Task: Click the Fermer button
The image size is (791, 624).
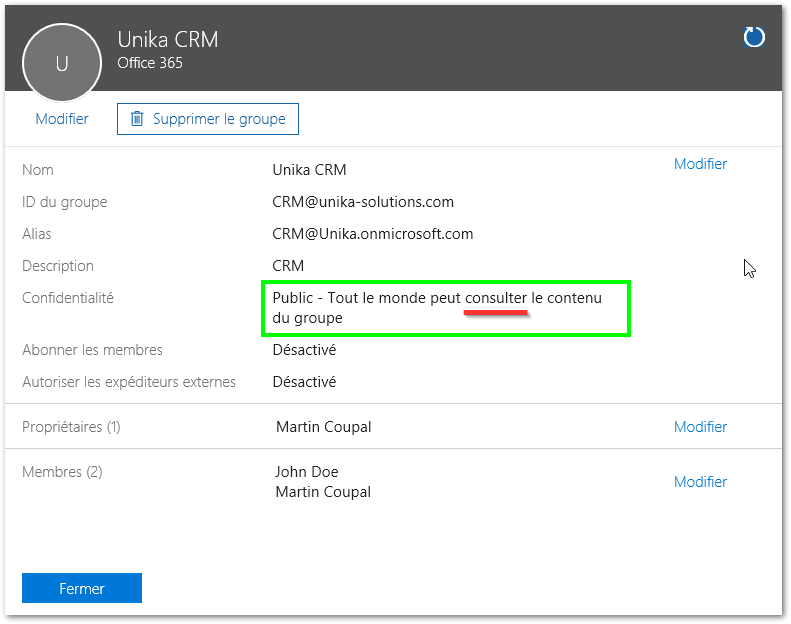Action: (82, 588)
